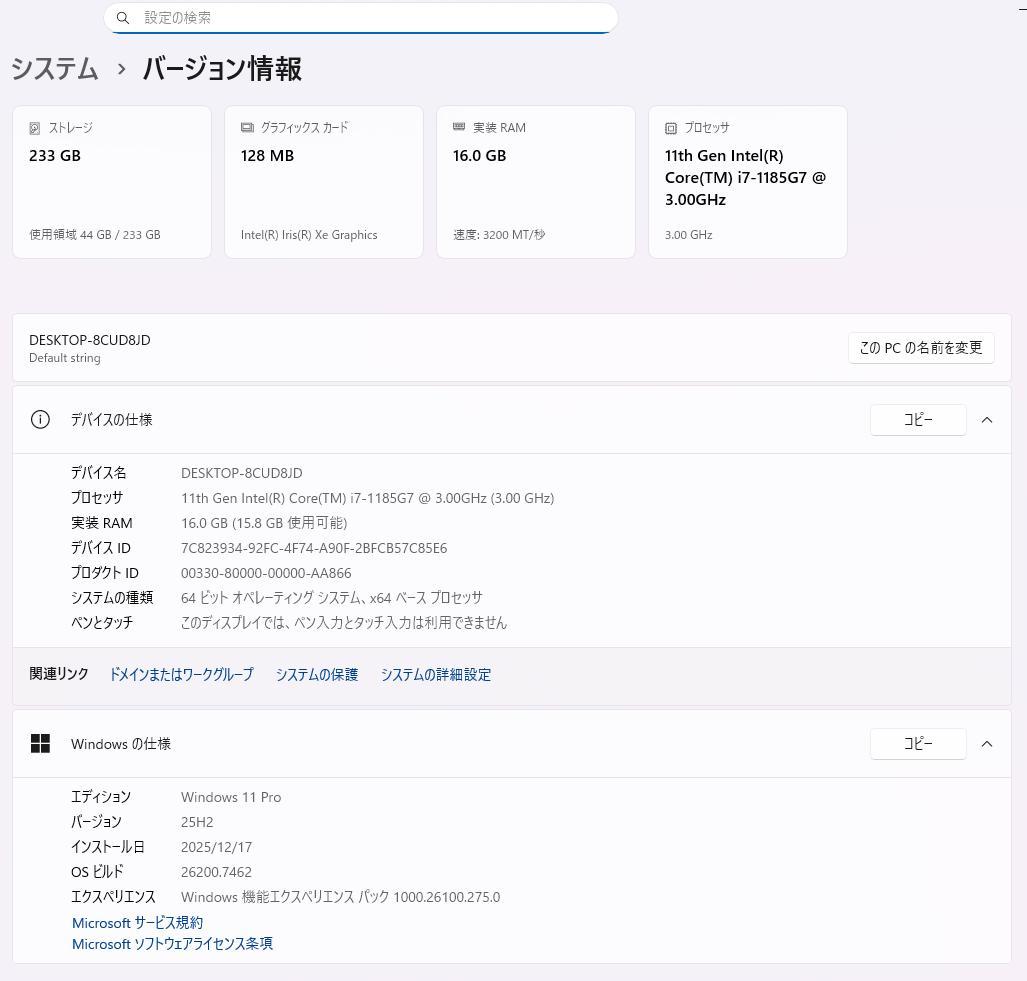Click the この PC の名前を変更 button
Screen dimensions: 1027x981
click(920, 347)
